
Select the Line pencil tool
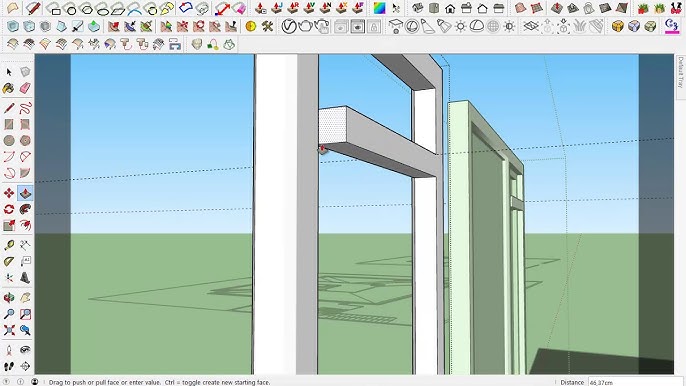point(9,108)
